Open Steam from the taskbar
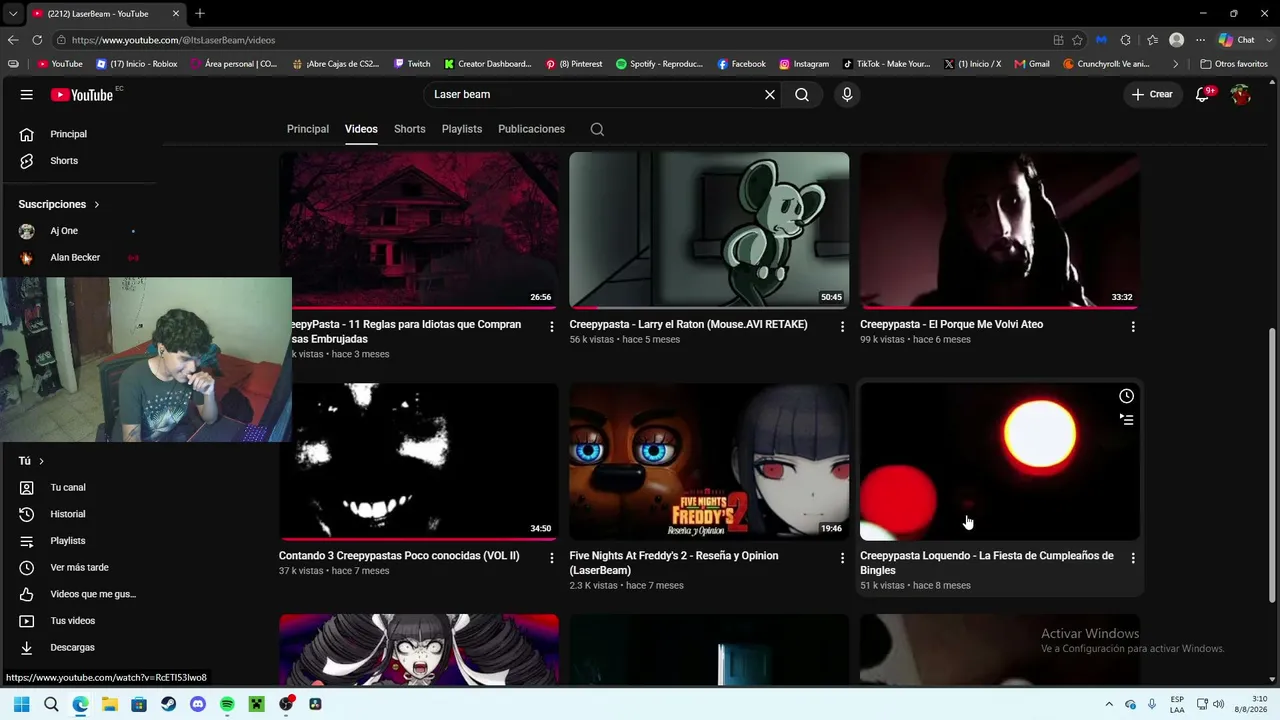Screen dimensions: 1280x720 [x=169, y=704]
